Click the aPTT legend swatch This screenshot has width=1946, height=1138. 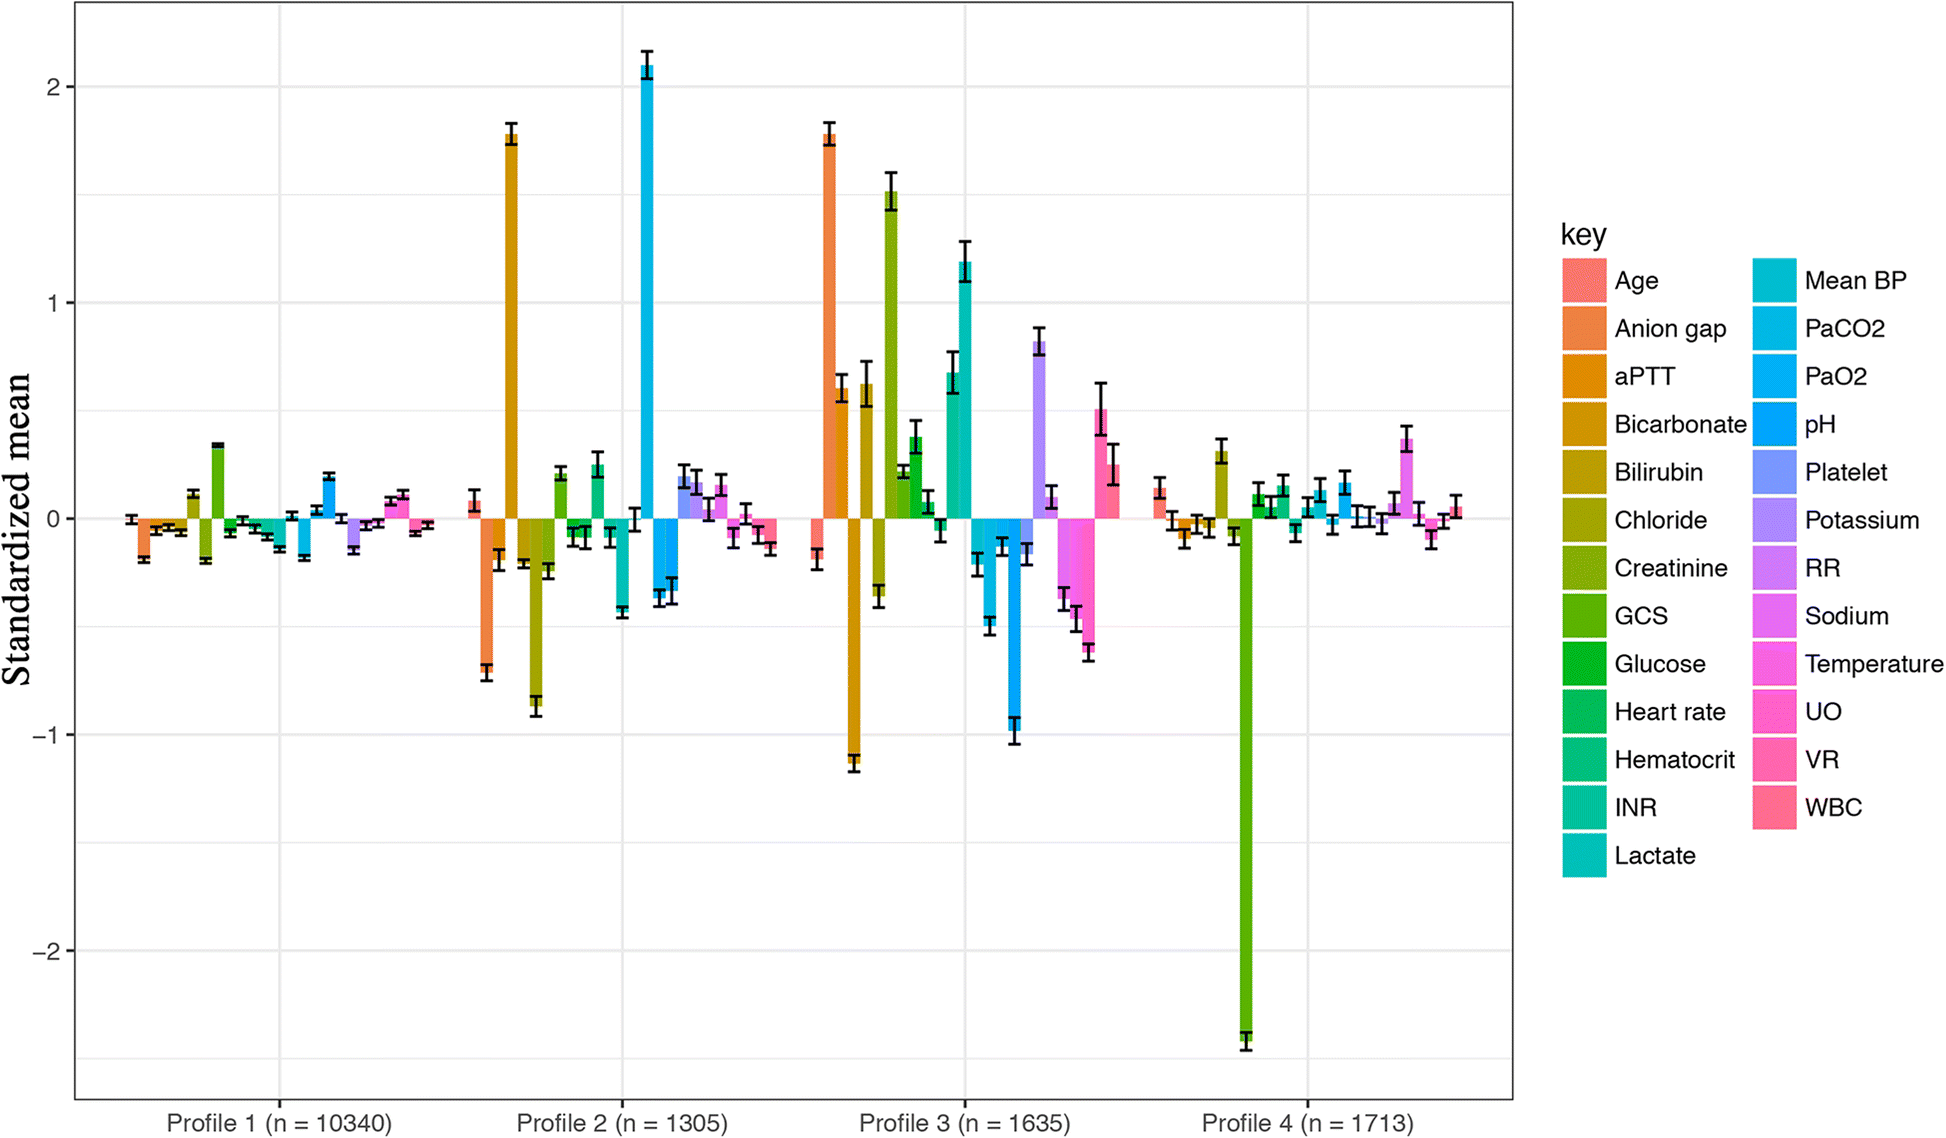1584,376
